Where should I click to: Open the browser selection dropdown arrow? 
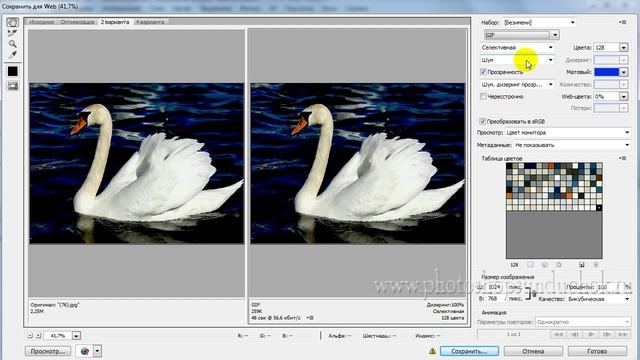click(97, 351)
